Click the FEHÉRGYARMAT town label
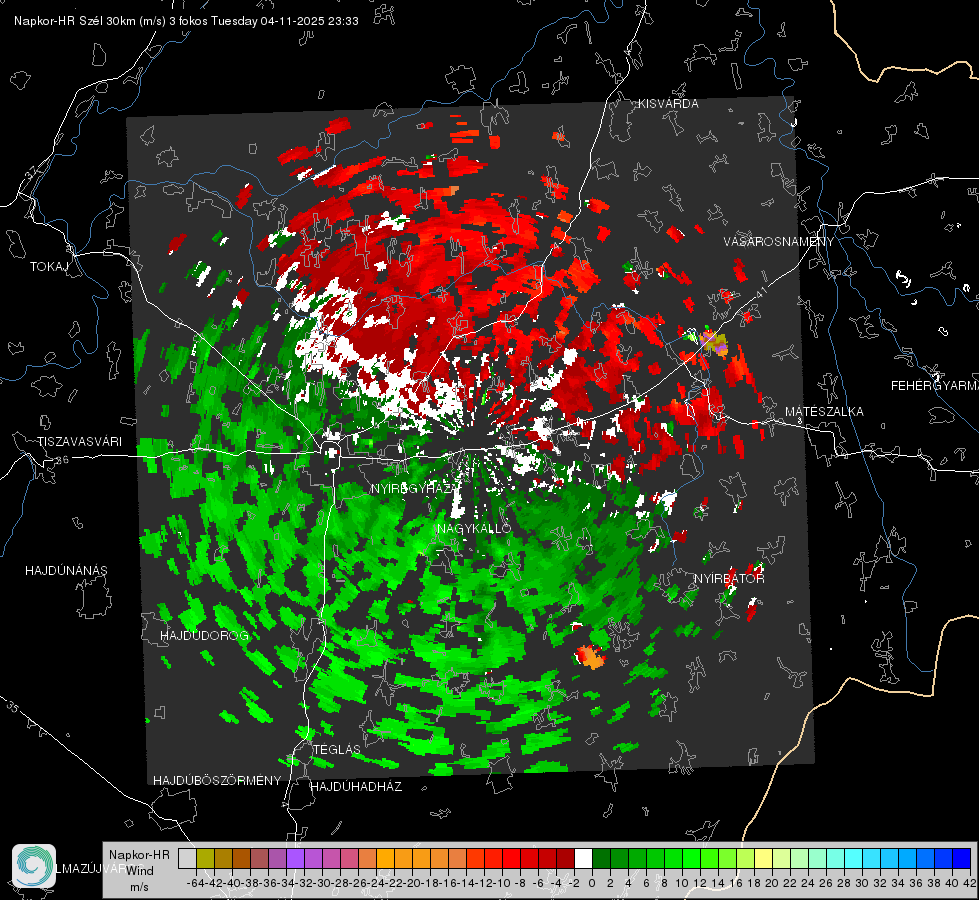The height and width of the screenshot is (900, 979). 935,386
